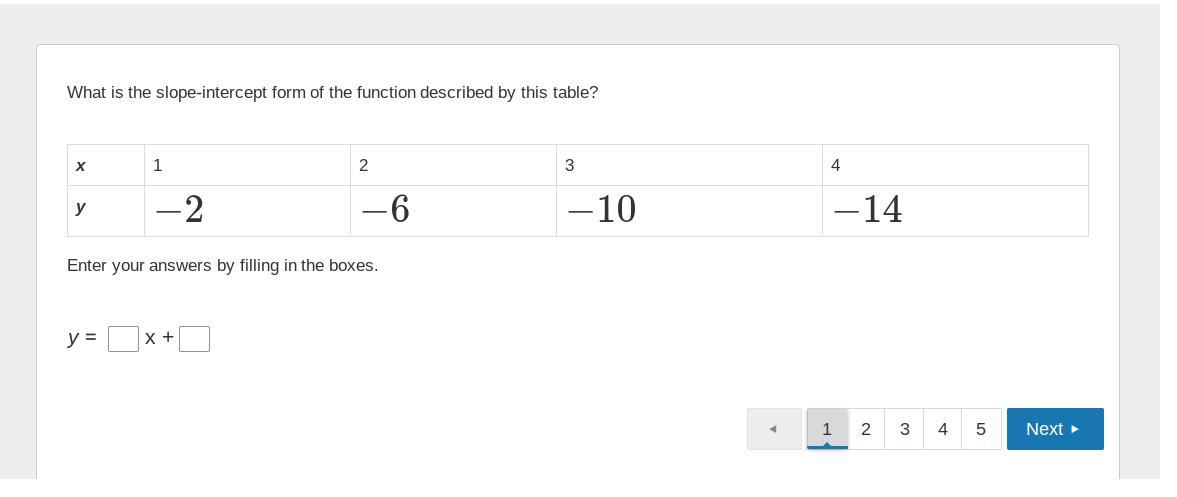Open question page 3

[904, 429]
